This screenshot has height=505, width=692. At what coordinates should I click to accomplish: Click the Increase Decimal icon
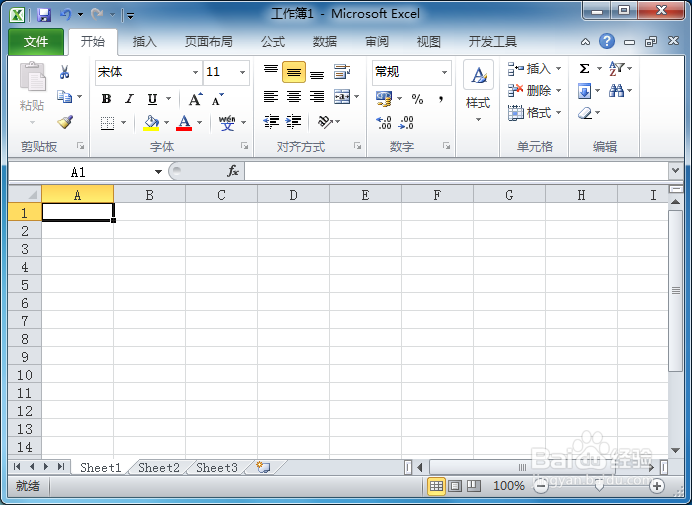[x=384, y=122]
